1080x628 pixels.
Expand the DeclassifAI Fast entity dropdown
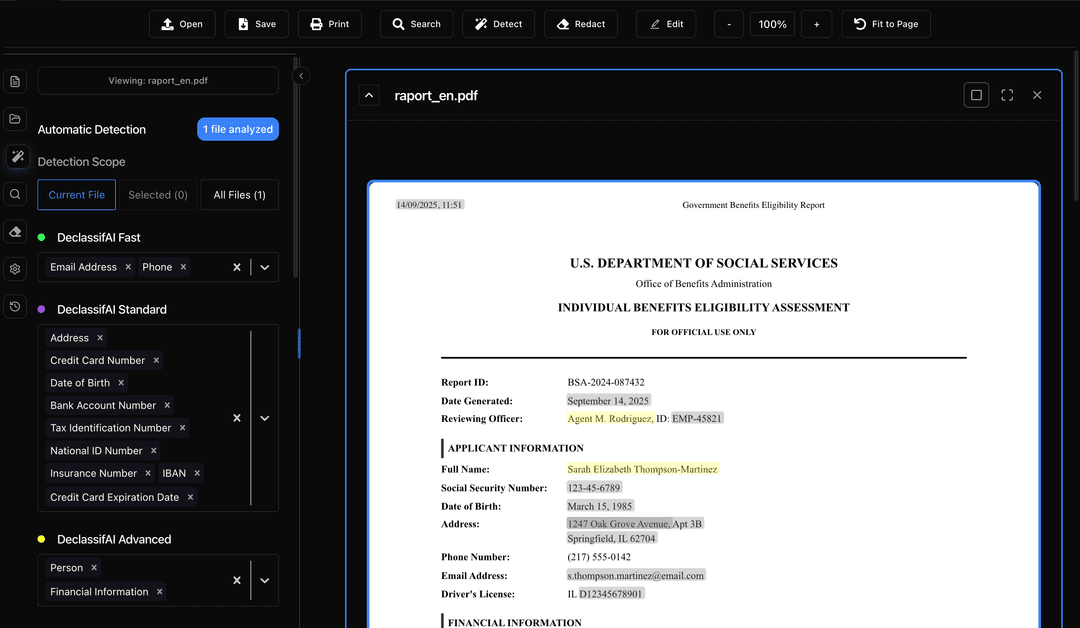[265, 267]
